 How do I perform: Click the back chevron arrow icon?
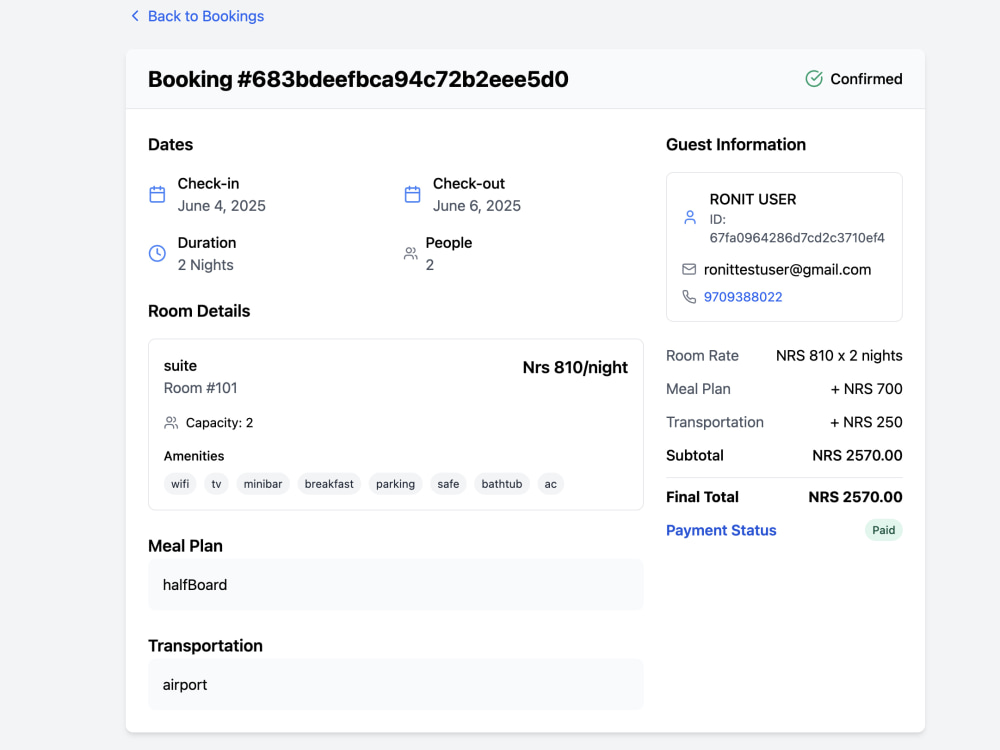135,16
